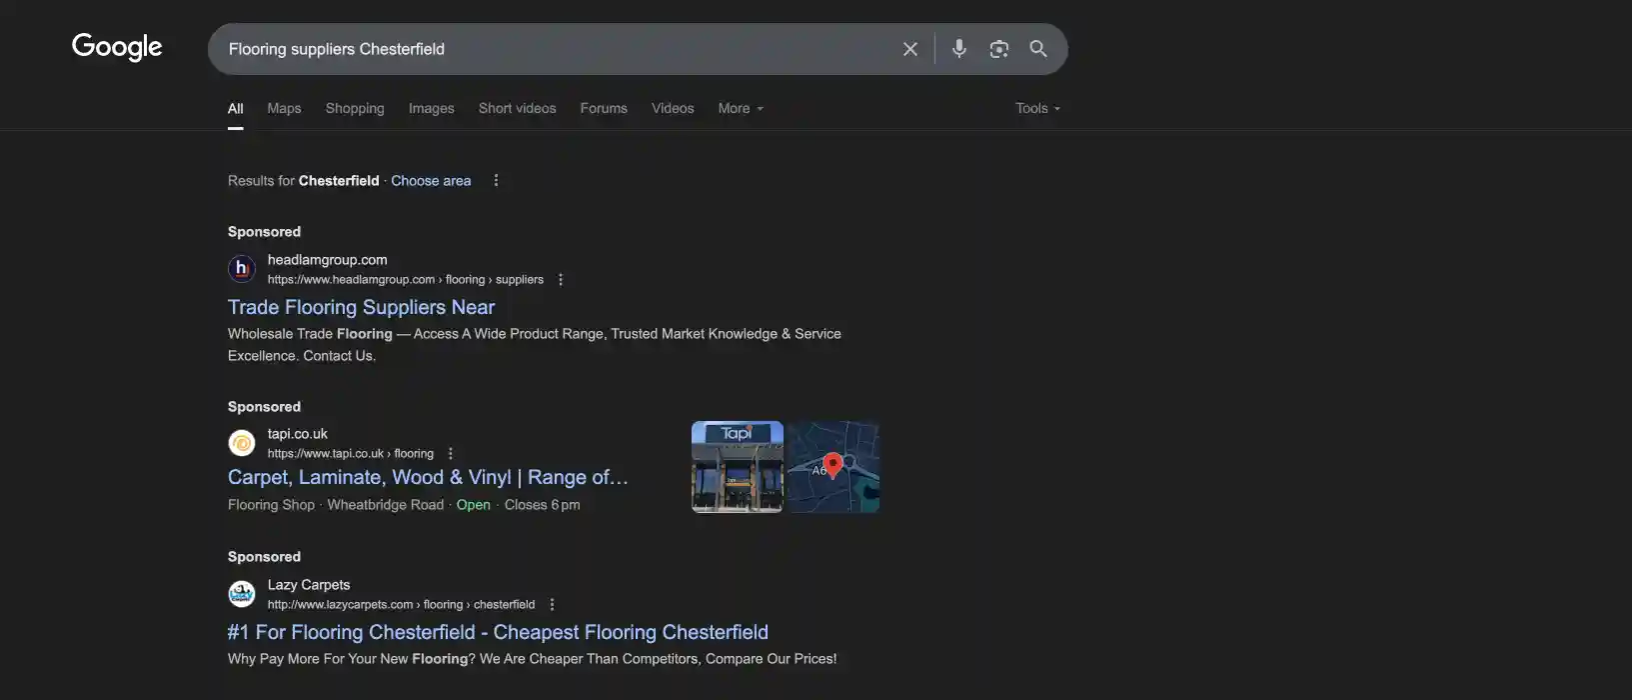Click the Lazy Carpets site name
Viewport: 1632px width, 700px height.
pos(309,585)
